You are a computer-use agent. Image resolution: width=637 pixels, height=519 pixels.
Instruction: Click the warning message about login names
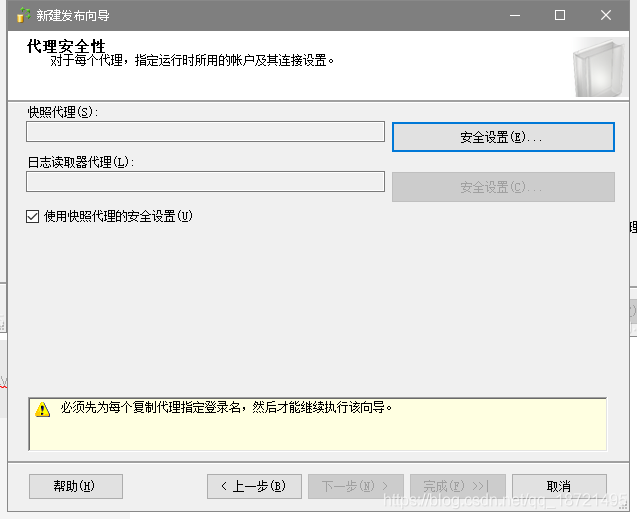tap(227, 408)
